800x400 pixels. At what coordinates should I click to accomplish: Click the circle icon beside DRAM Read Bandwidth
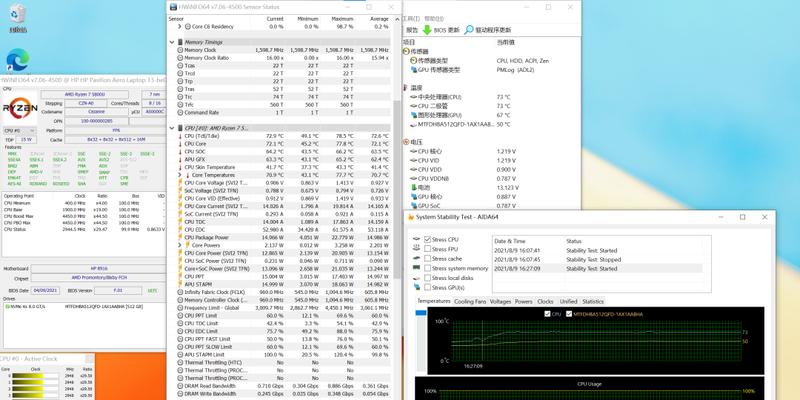[180, 386]
